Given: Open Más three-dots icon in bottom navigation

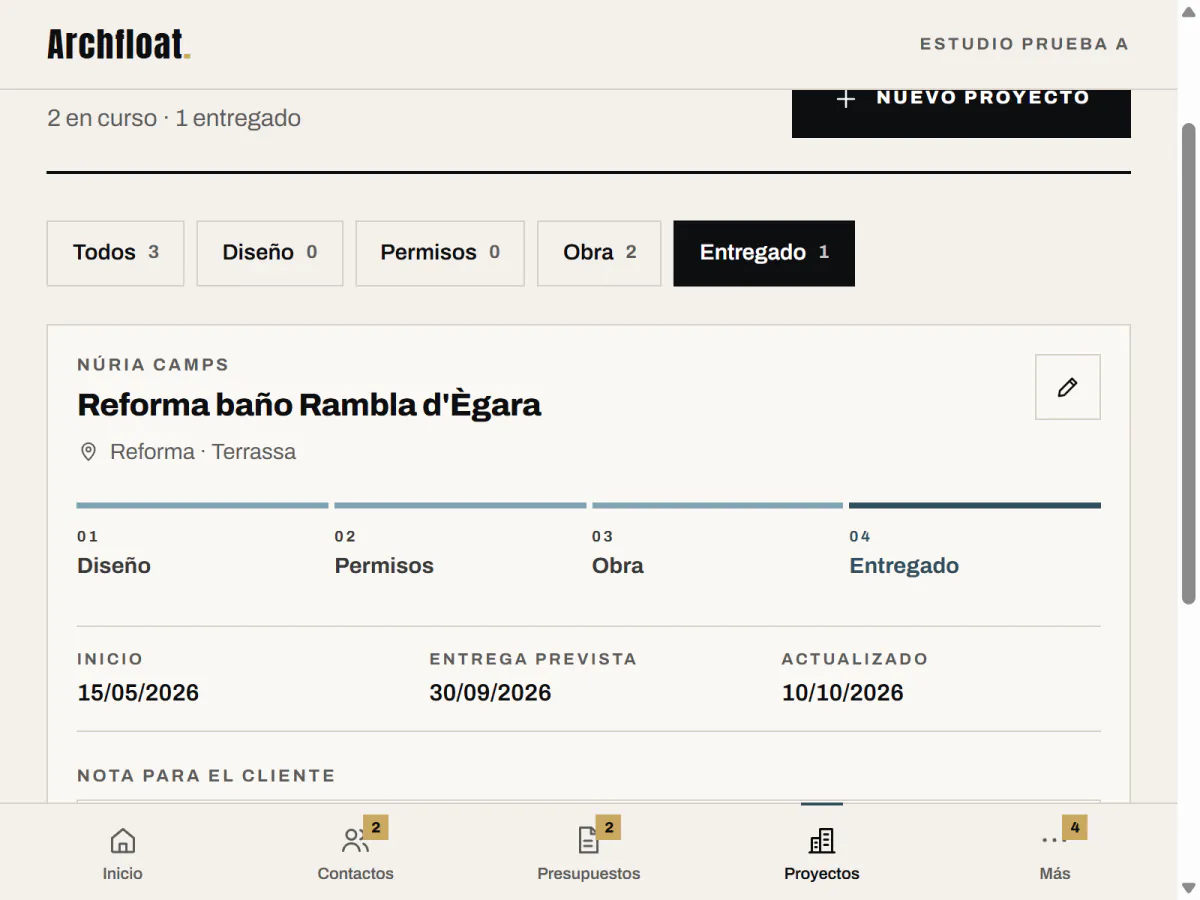Looking at the screenshot, I should point(1054,840).
